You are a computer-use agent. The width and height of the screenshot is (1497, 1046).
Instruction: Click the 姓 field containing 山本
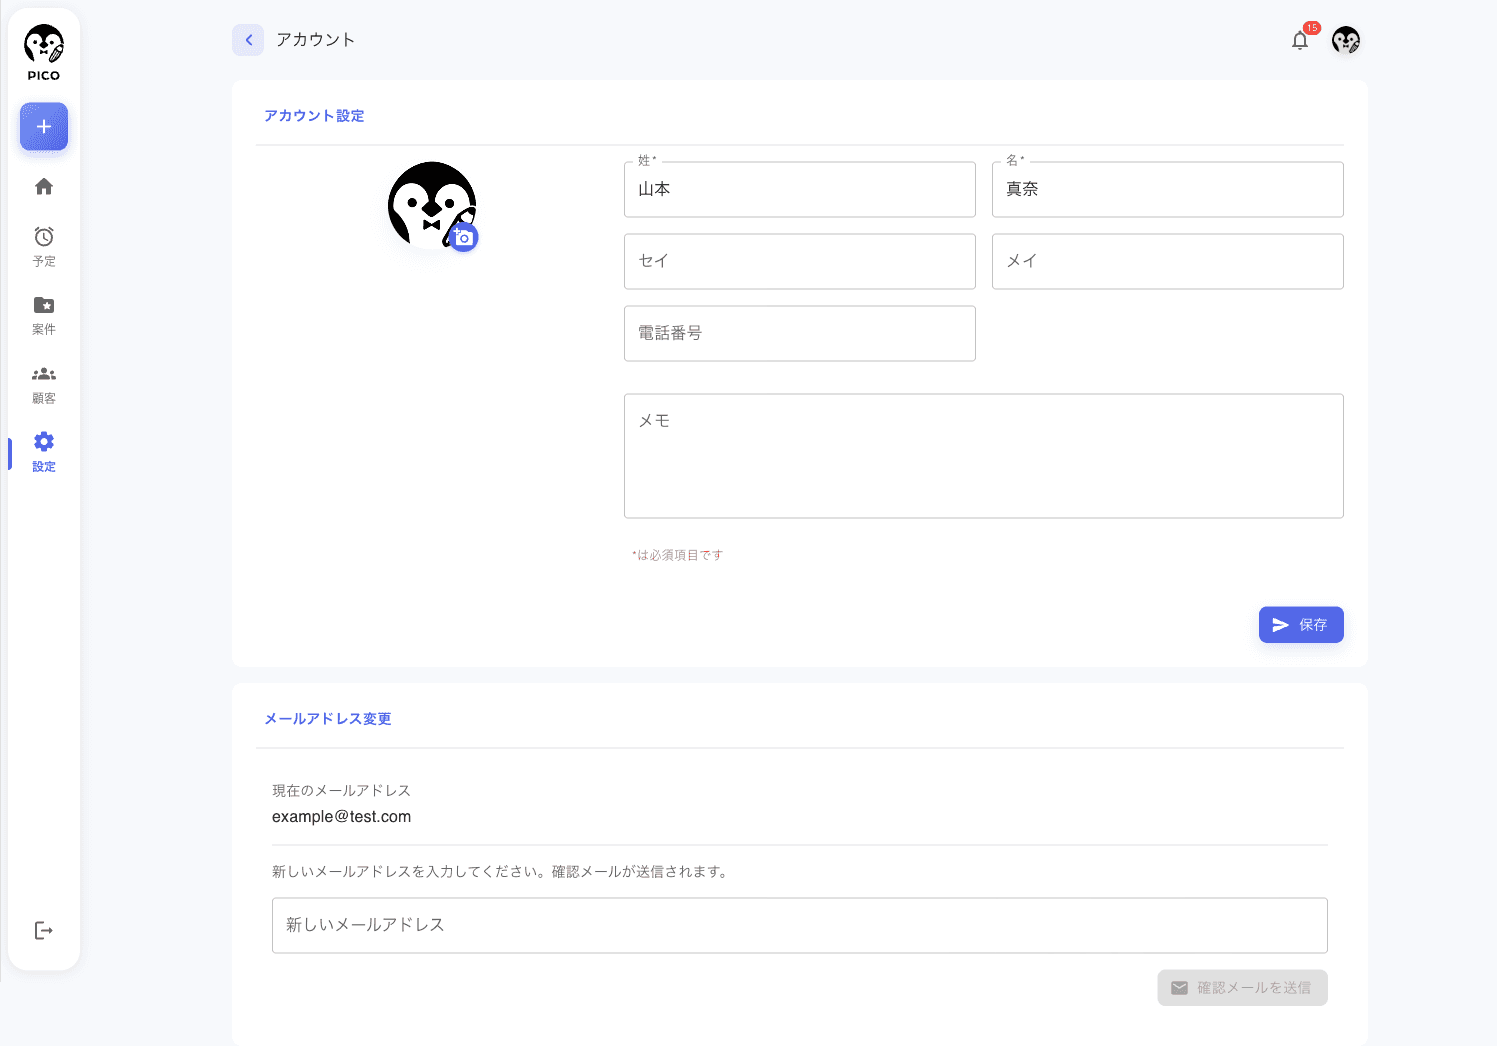800,189
